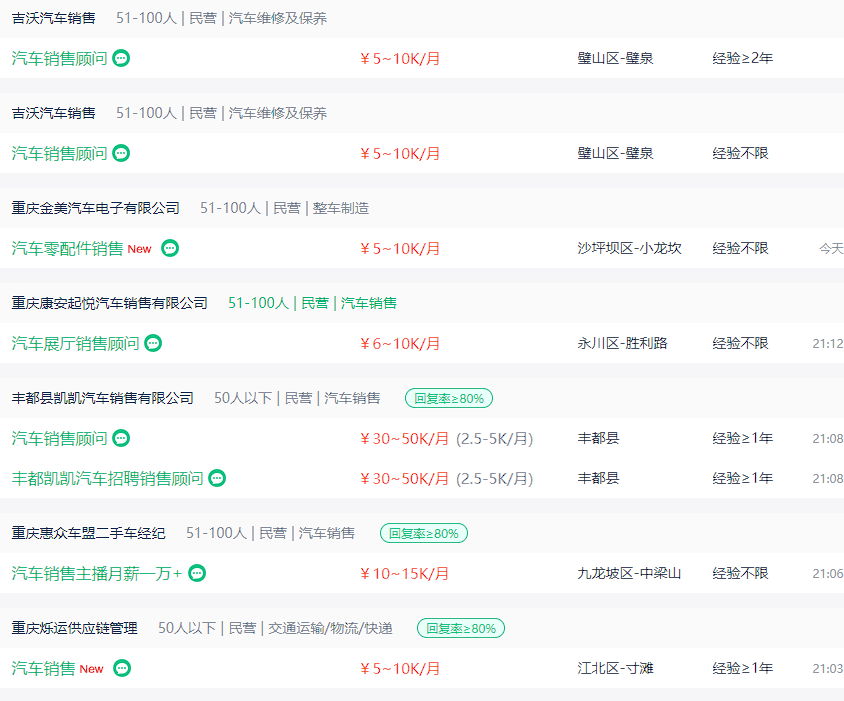Open 汽车销售主播月薪一万+ job posting
Screen dimensions: 844x701
click(x=97, y=573)
